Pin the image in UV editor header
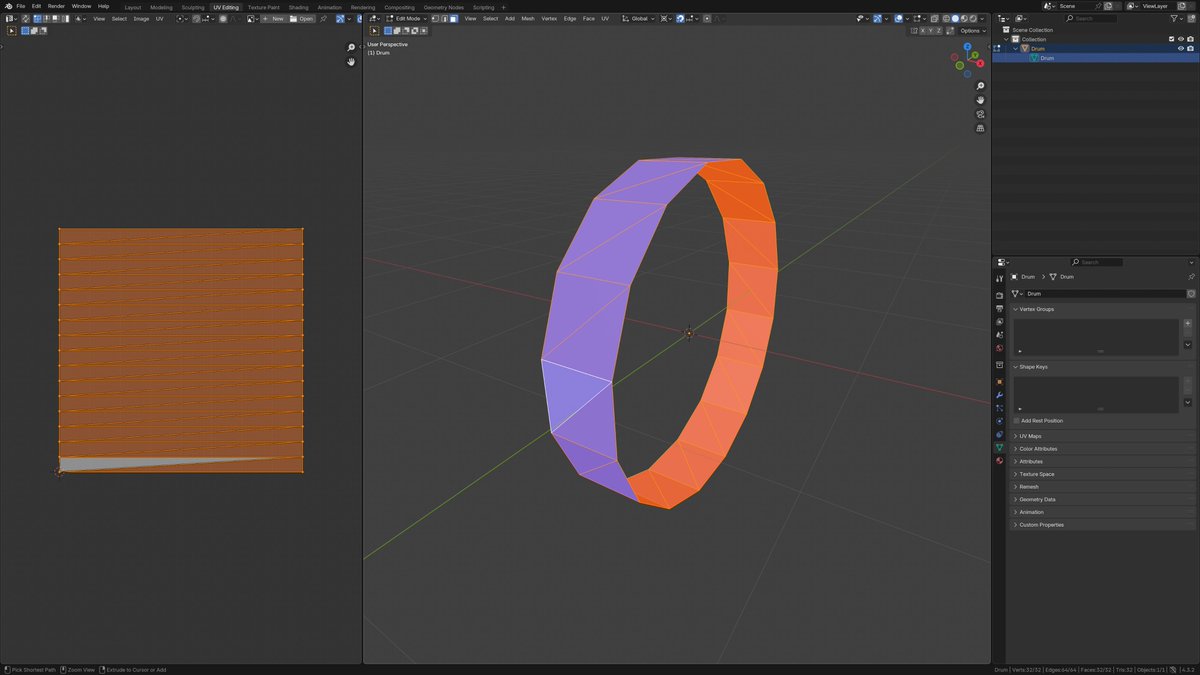 pos(323,18)
